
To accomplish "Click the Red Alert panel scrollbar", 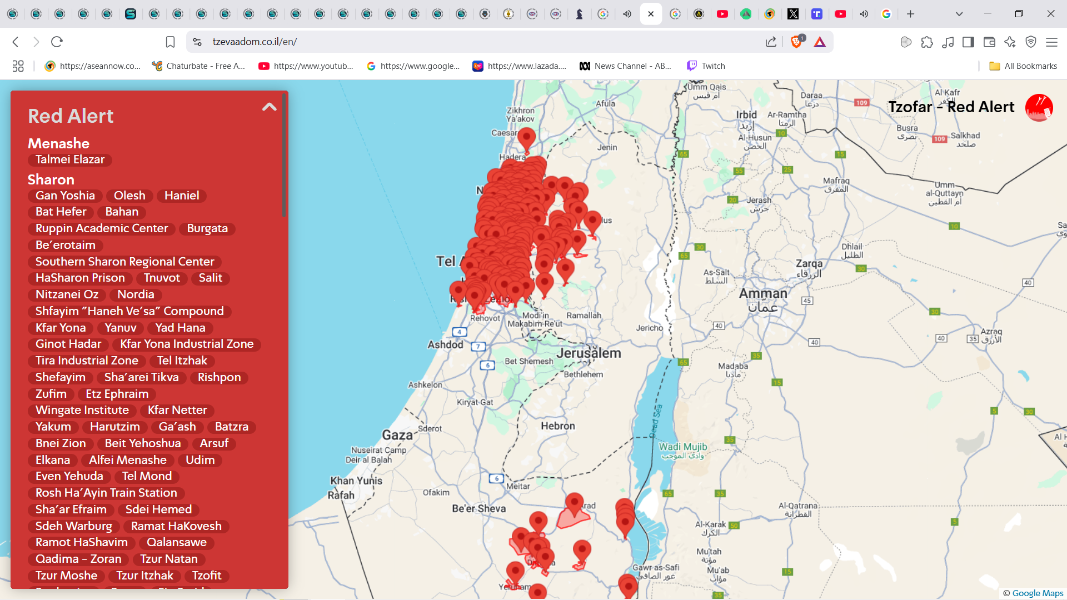I will pos(284,156).
